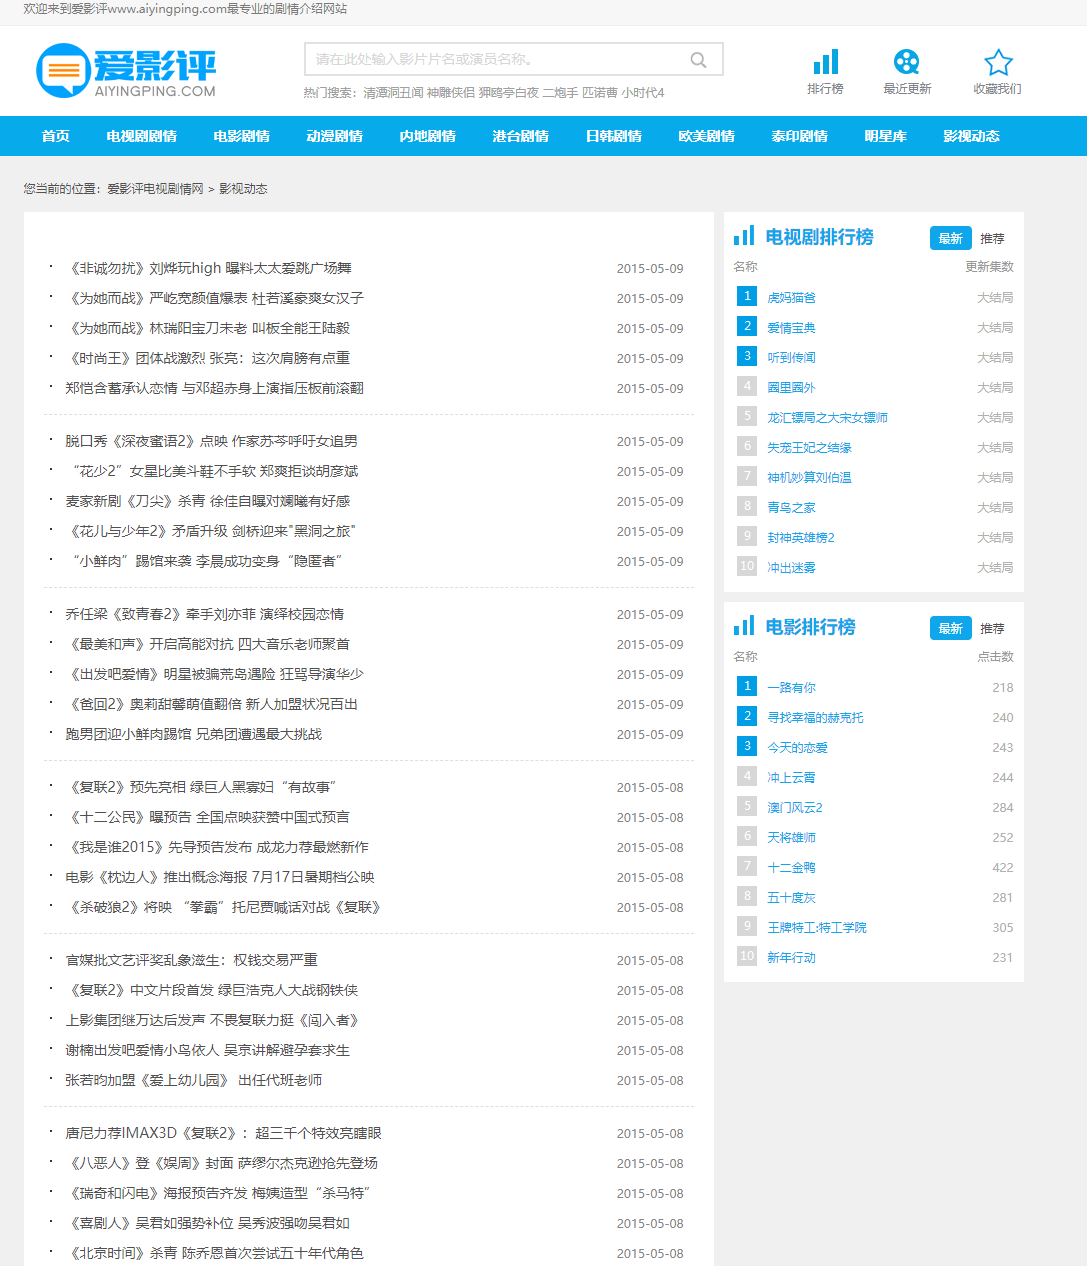Open 日韩剧情 navigation item
This screenshot has height=1266, width=1087.
(x=614, y=136)
